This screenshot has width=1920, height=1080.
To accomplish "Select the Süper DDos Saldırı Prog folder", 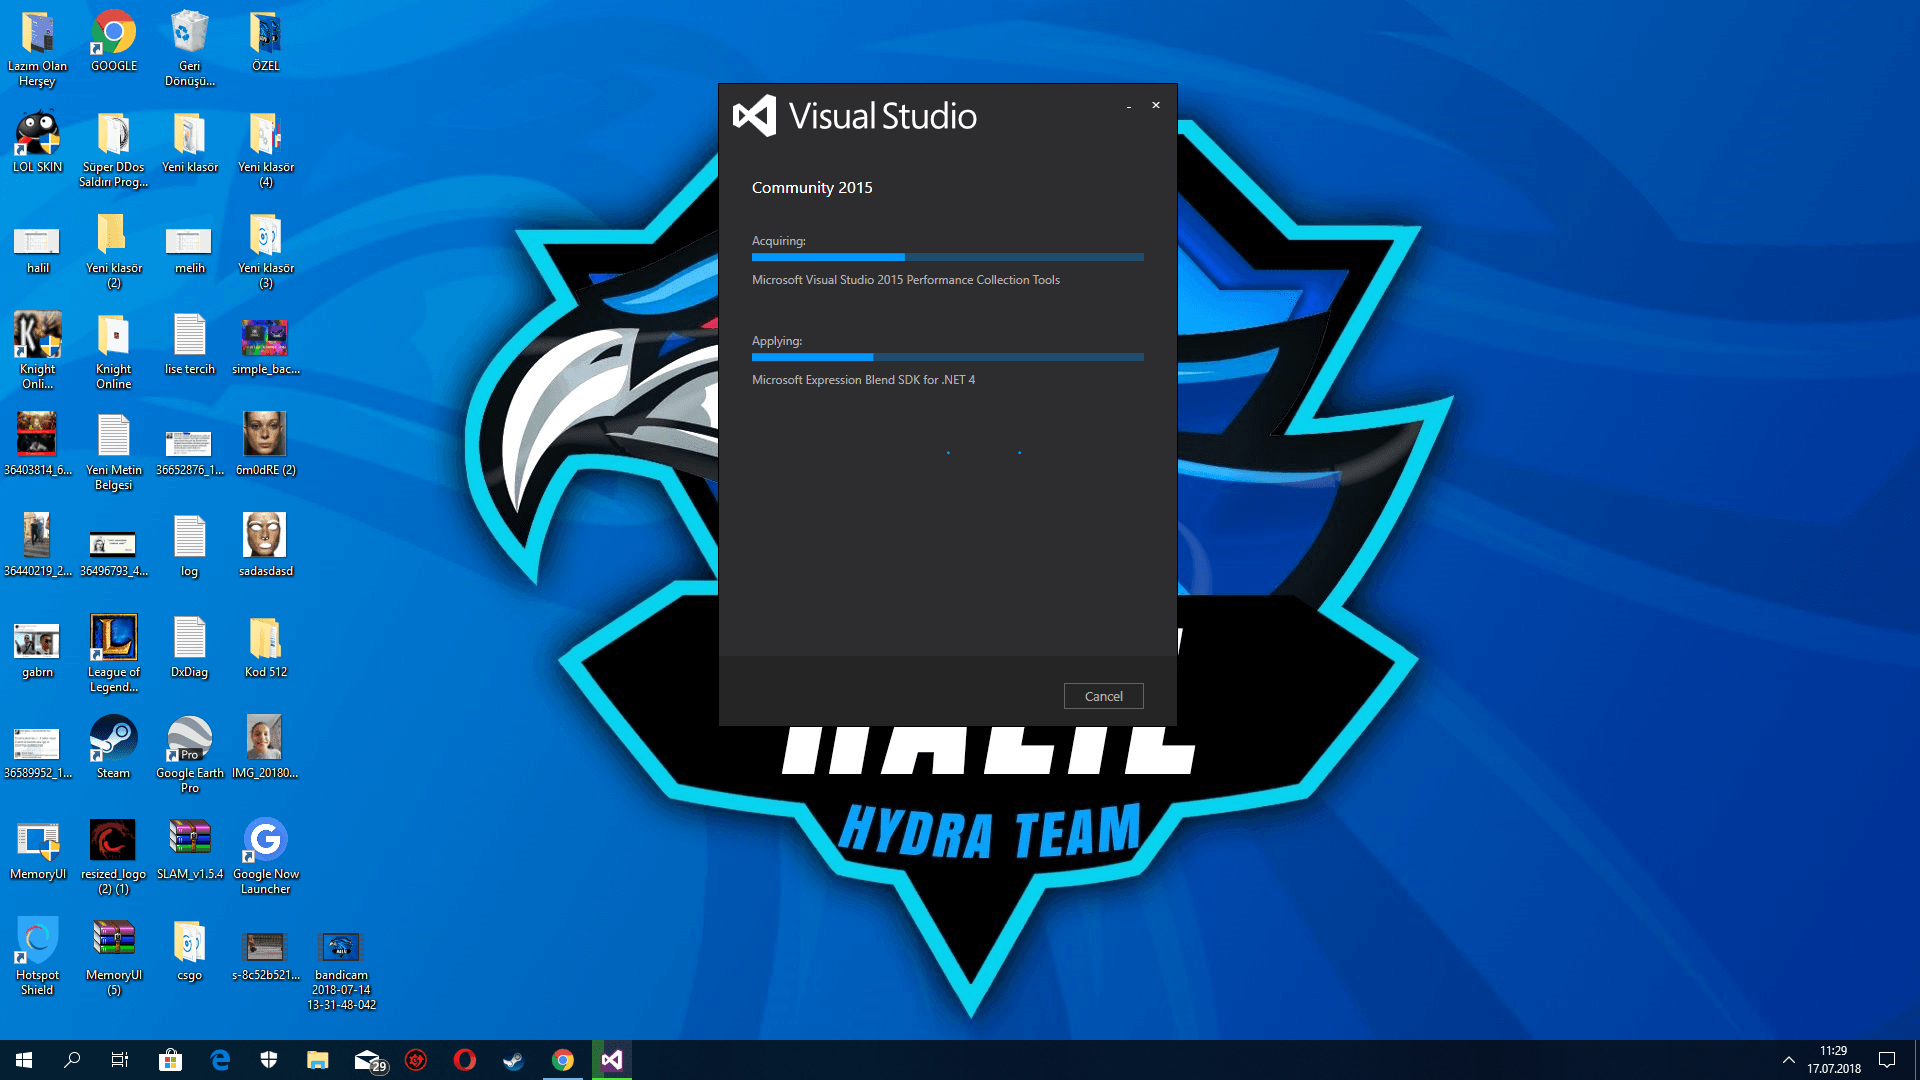I will (114, 150).
